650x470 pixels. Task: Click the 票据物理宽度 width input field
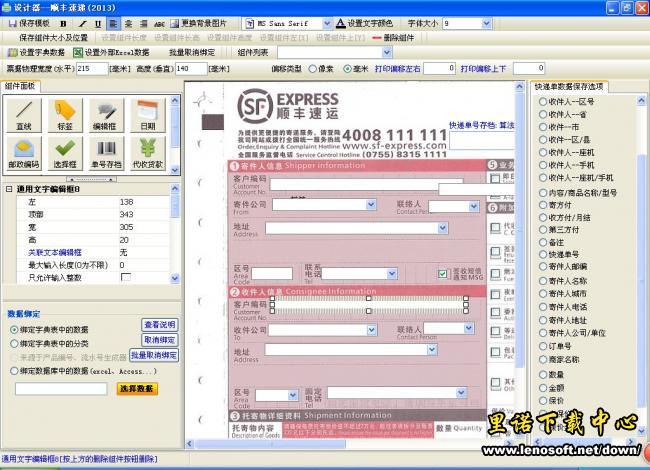tap(92, 69)
